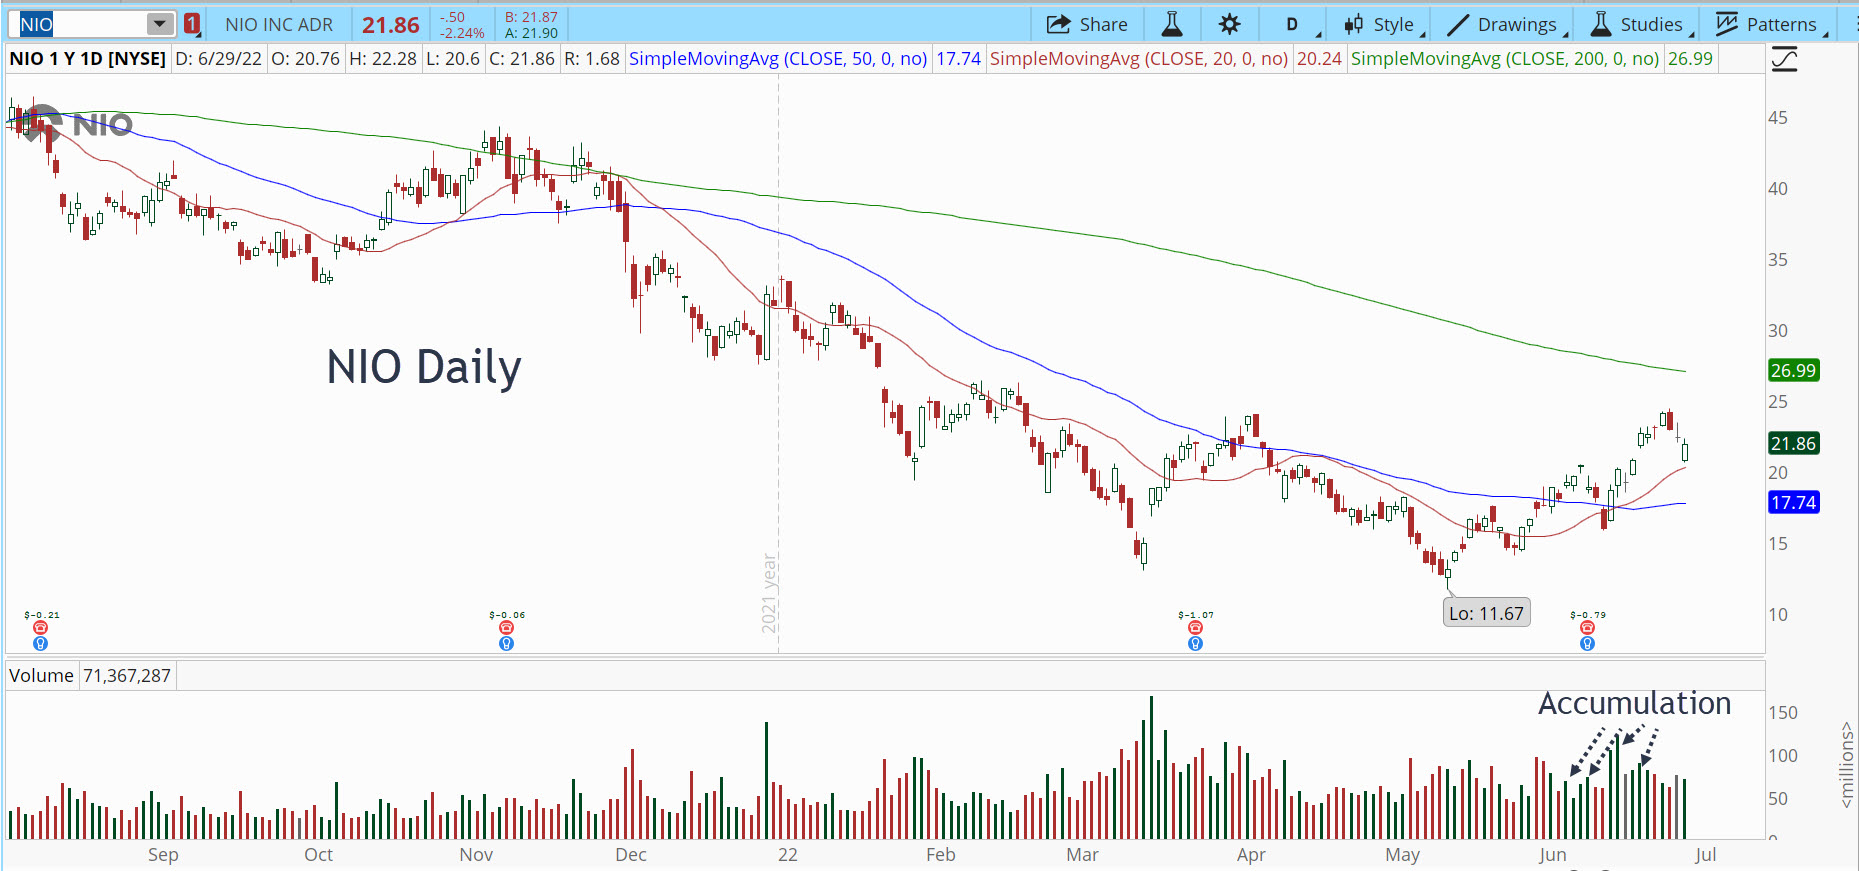
Task: Click the blue lightbulb icon below $-0.06 earnings
Action: click(506, 644)
